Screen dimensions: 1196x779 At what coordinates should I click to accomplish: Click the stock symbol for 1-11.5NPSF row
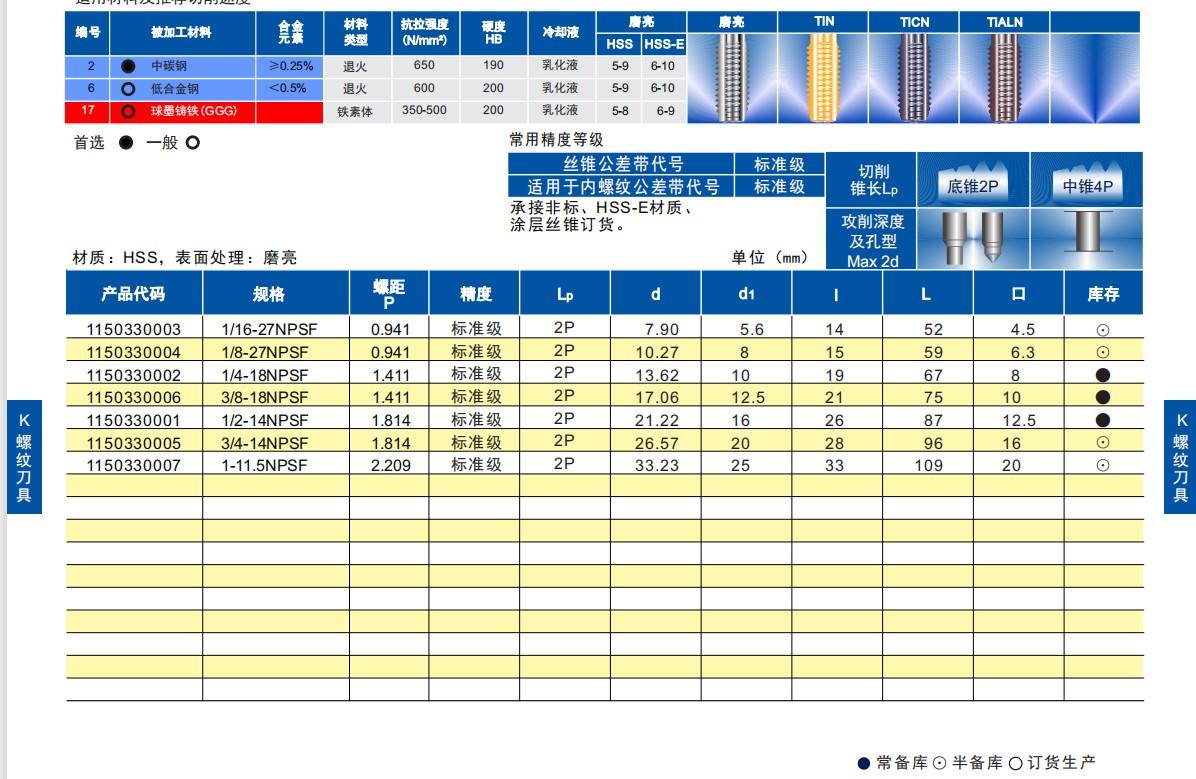(x=1103, y=465)
